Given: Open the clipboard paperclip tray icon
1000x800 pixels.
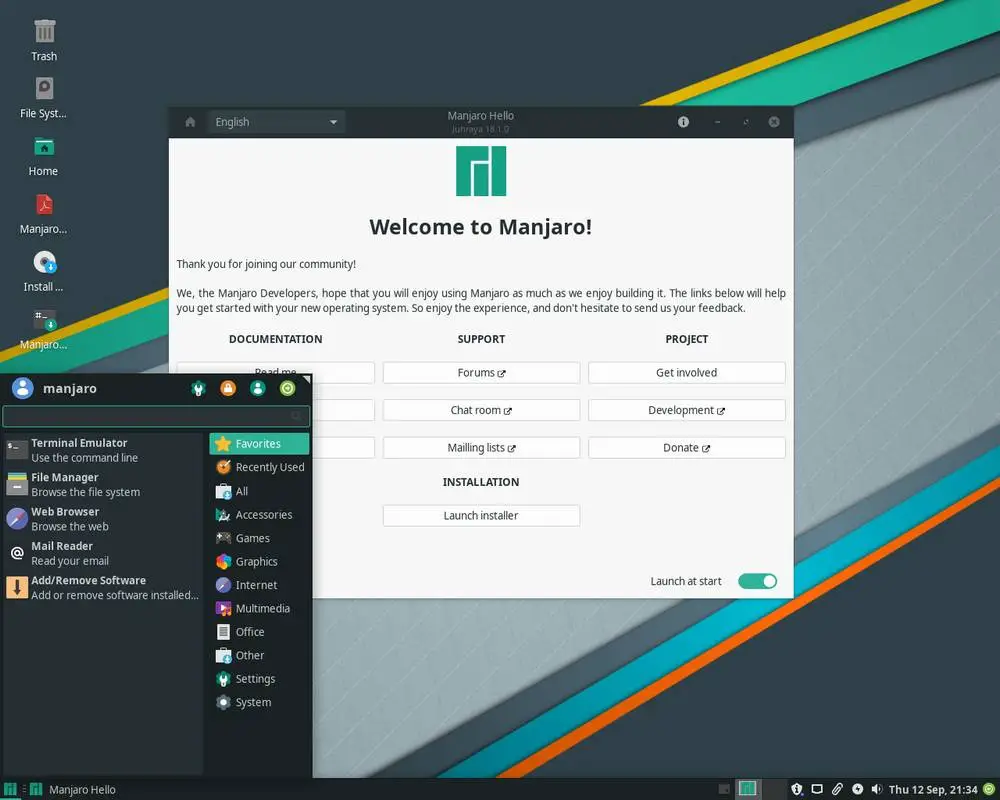Looking at the screenshot, I should point(837,789).
